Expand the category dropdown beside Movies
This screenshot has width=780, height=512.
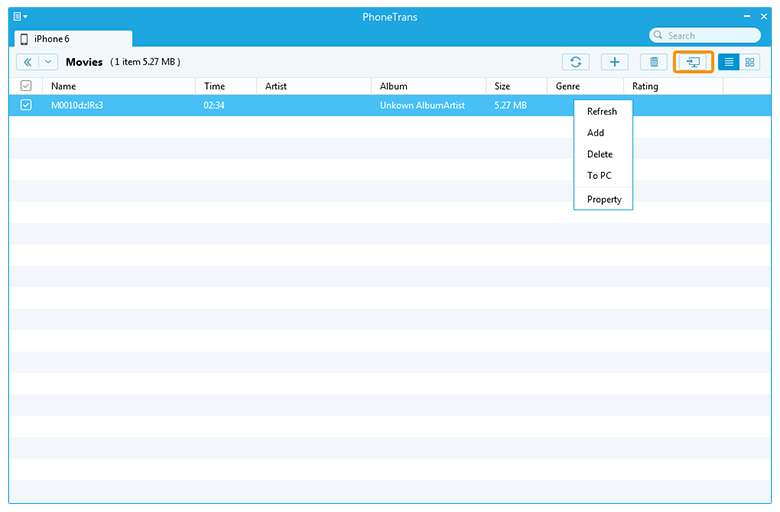(48, 62)
